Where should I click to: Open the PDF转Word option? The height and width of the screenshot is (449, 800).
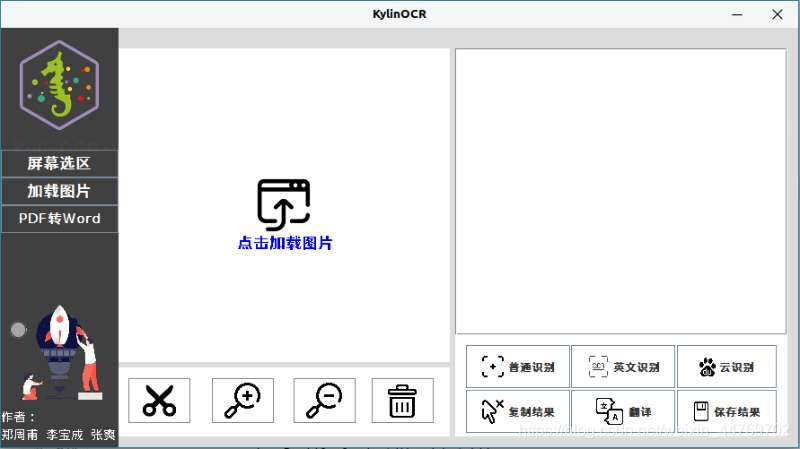[x=59, y=218]
